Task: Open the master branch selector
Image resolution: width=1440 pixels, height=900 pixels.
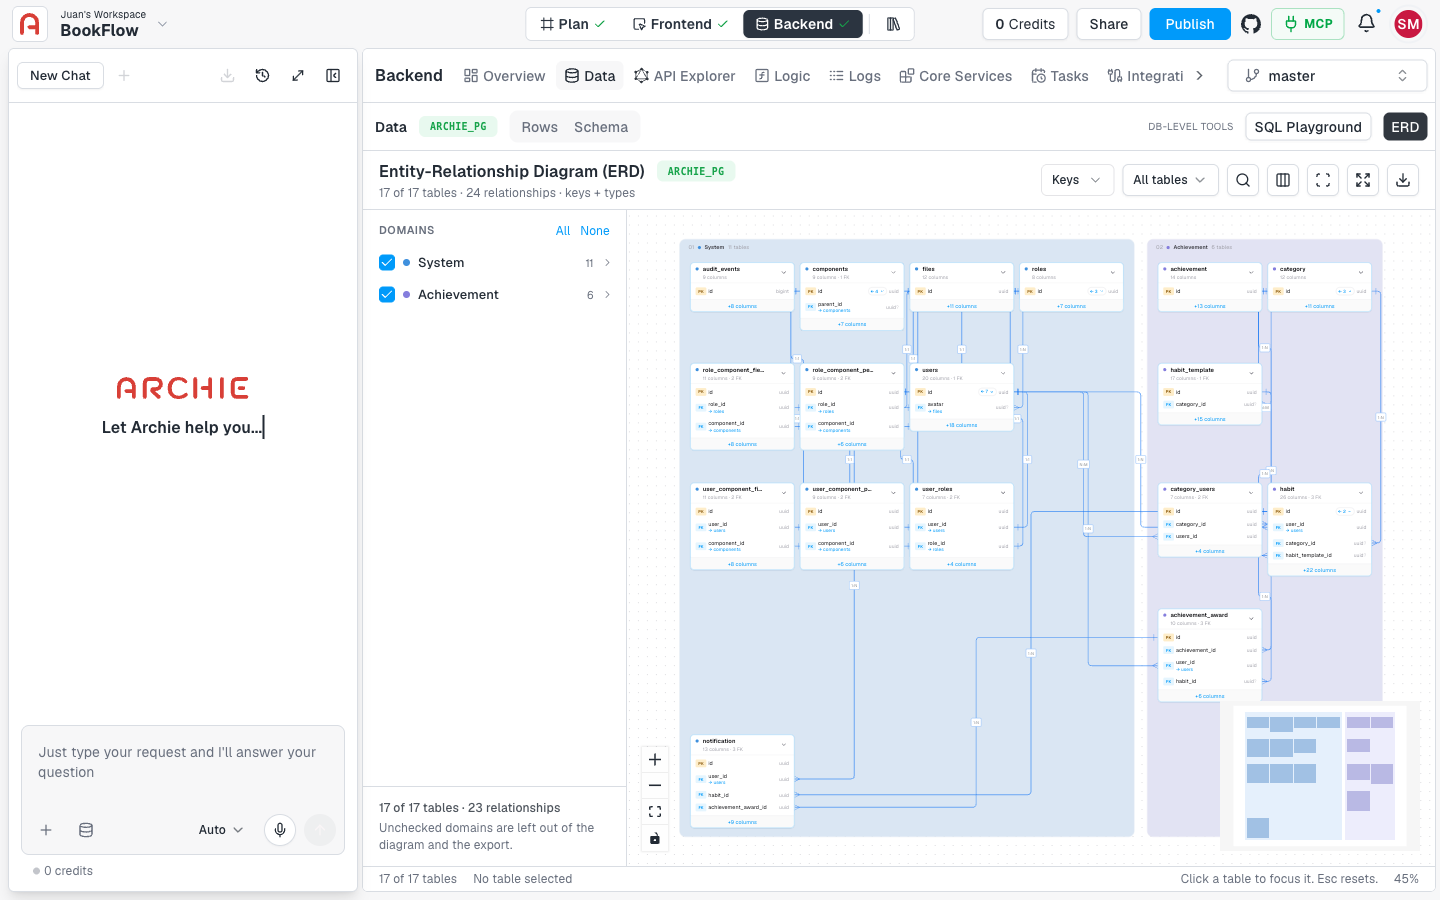Action: [x=1327, y=76]
